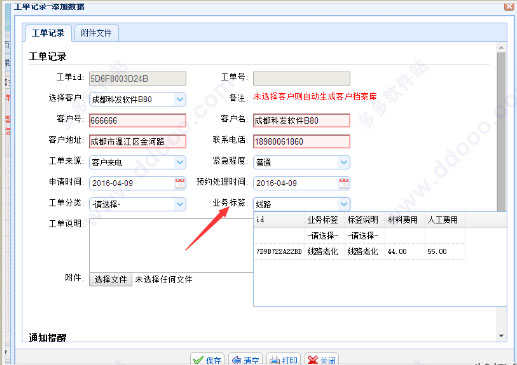Click the 联系电话 input field
This screenshot has width=517, height=365.
pyautogui.click(x=302, y=141)
